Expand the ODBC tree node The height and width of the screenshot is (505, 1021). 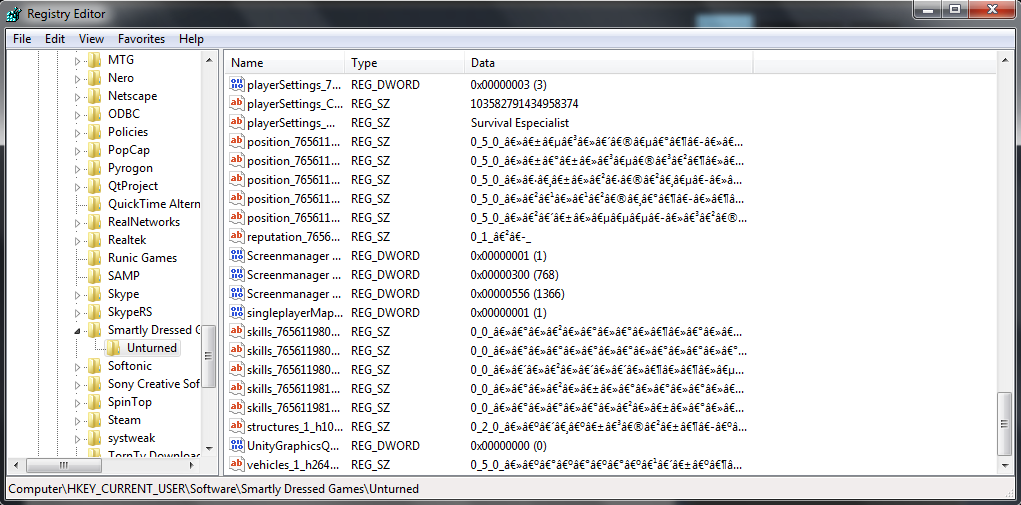77,115
